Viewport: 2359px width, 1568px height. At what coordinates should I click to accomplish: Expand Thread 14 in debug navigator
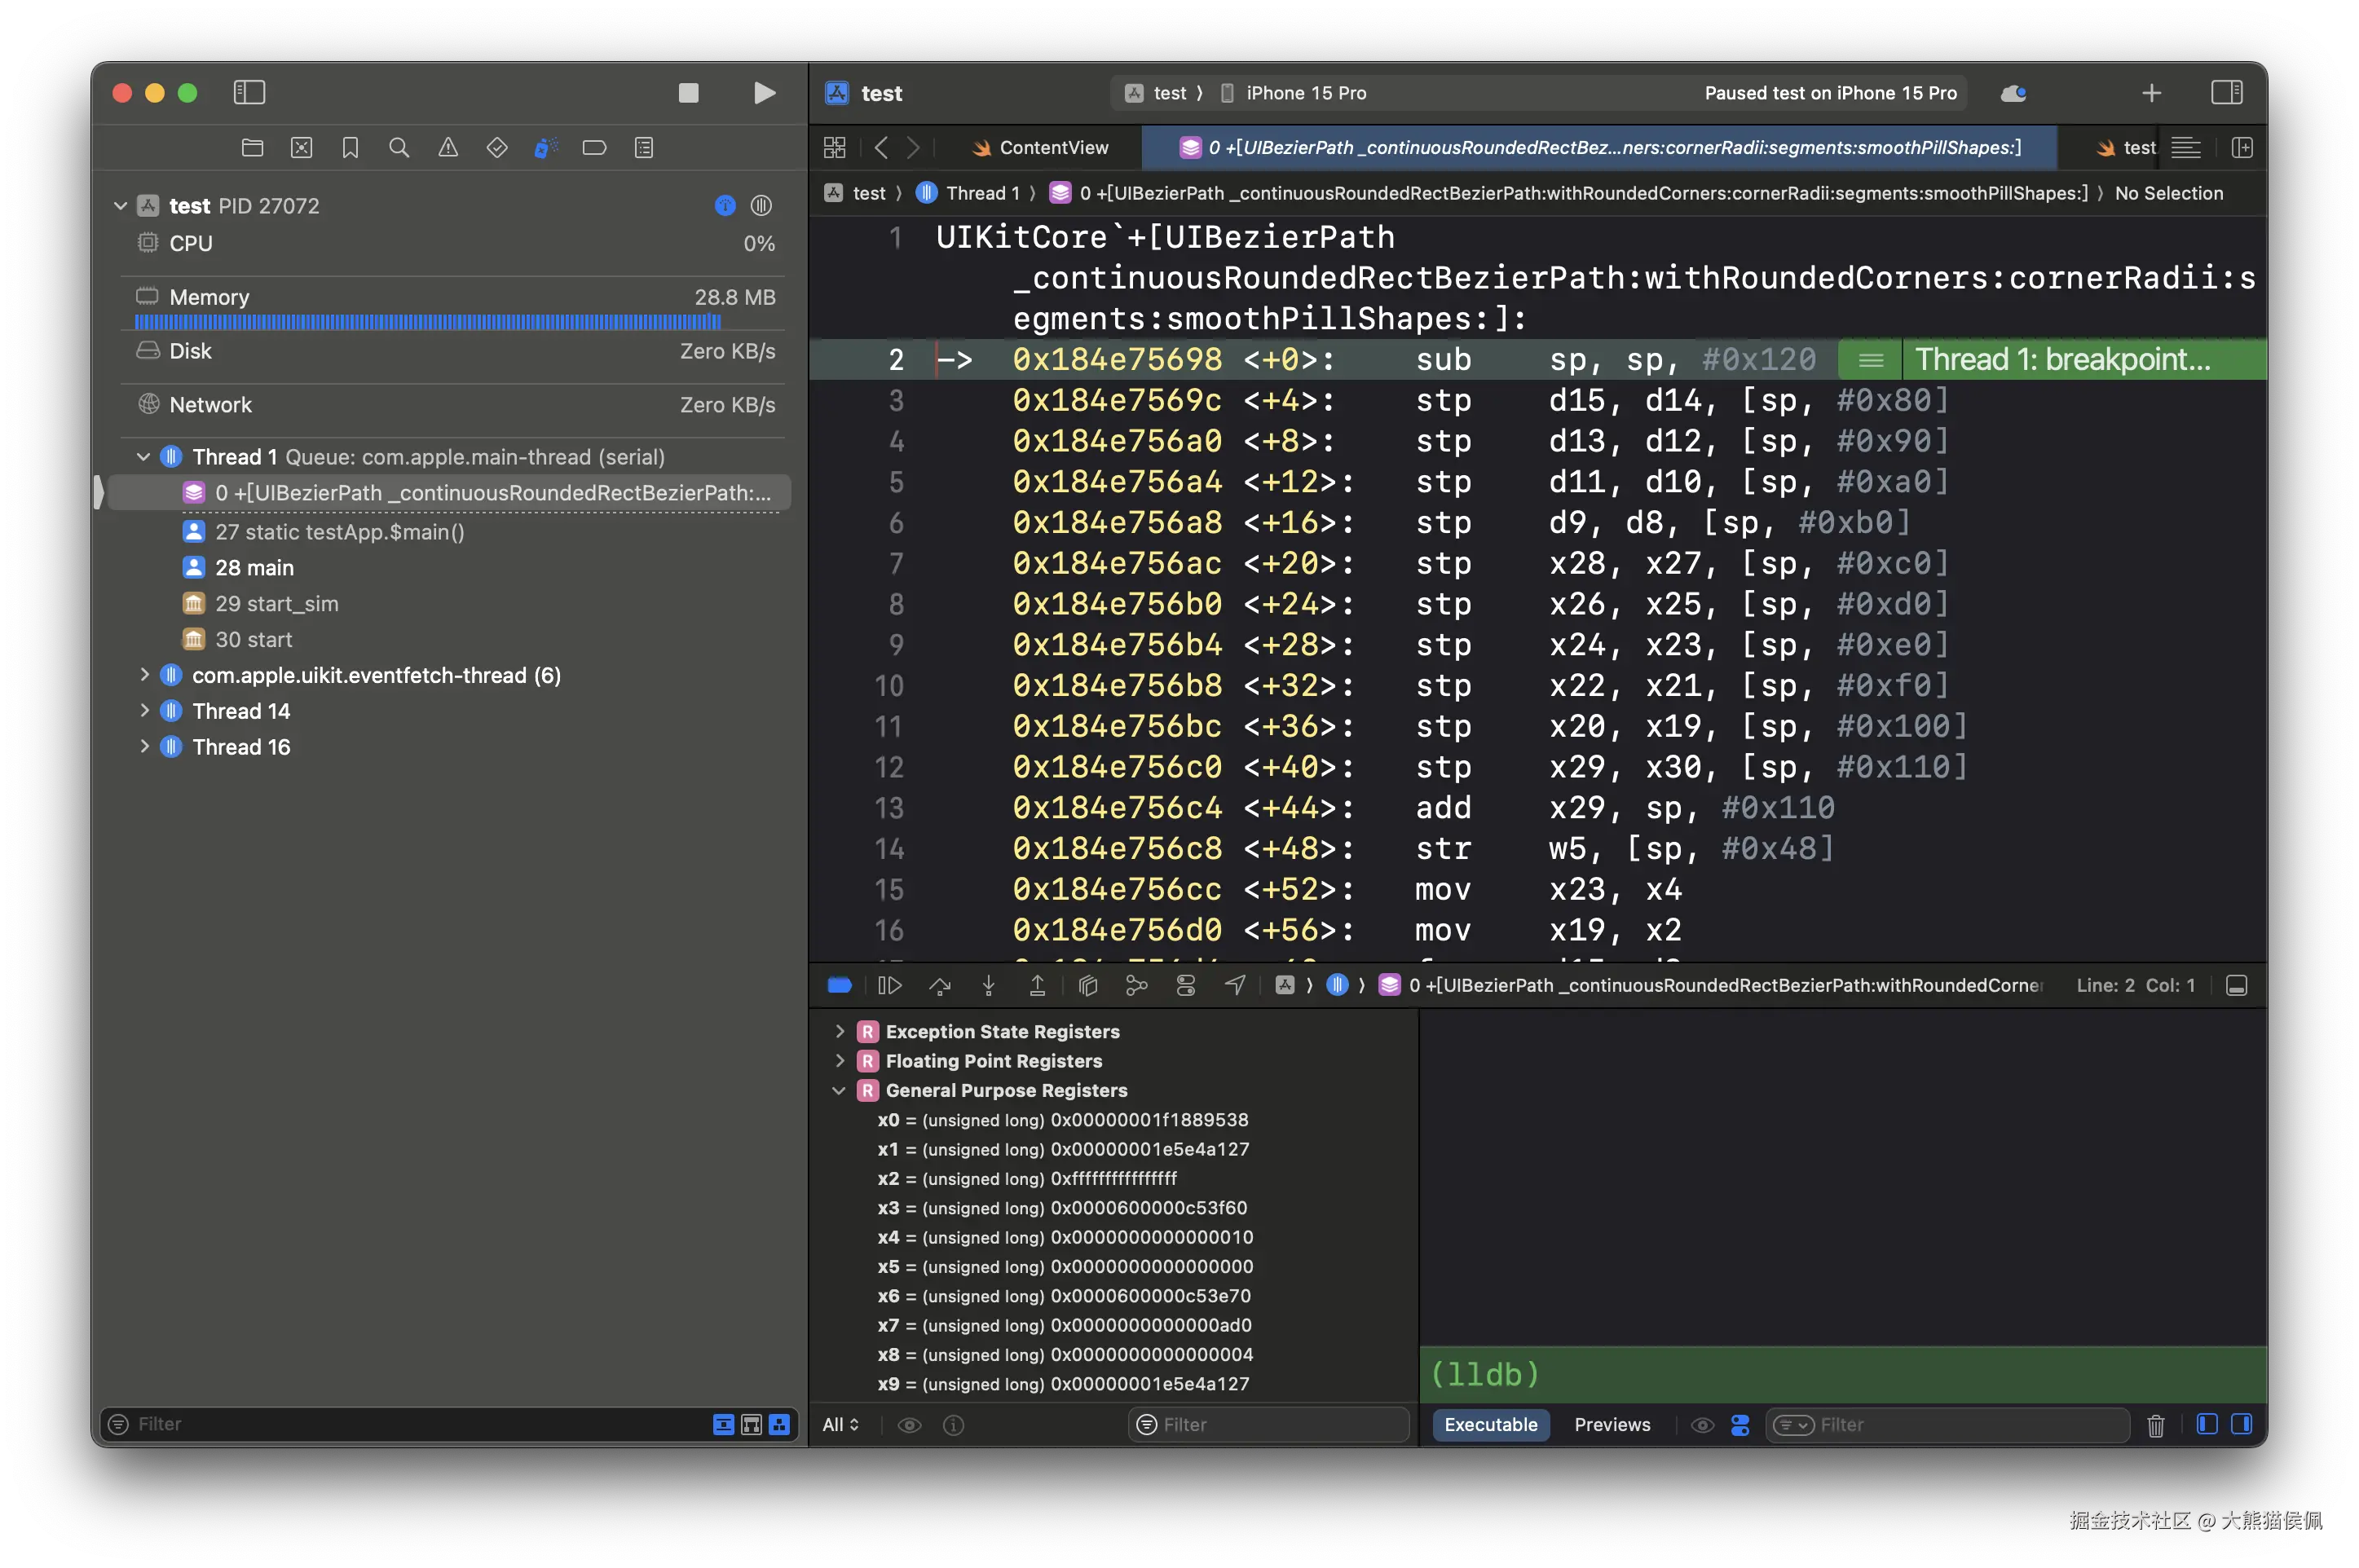coord(144,711)
